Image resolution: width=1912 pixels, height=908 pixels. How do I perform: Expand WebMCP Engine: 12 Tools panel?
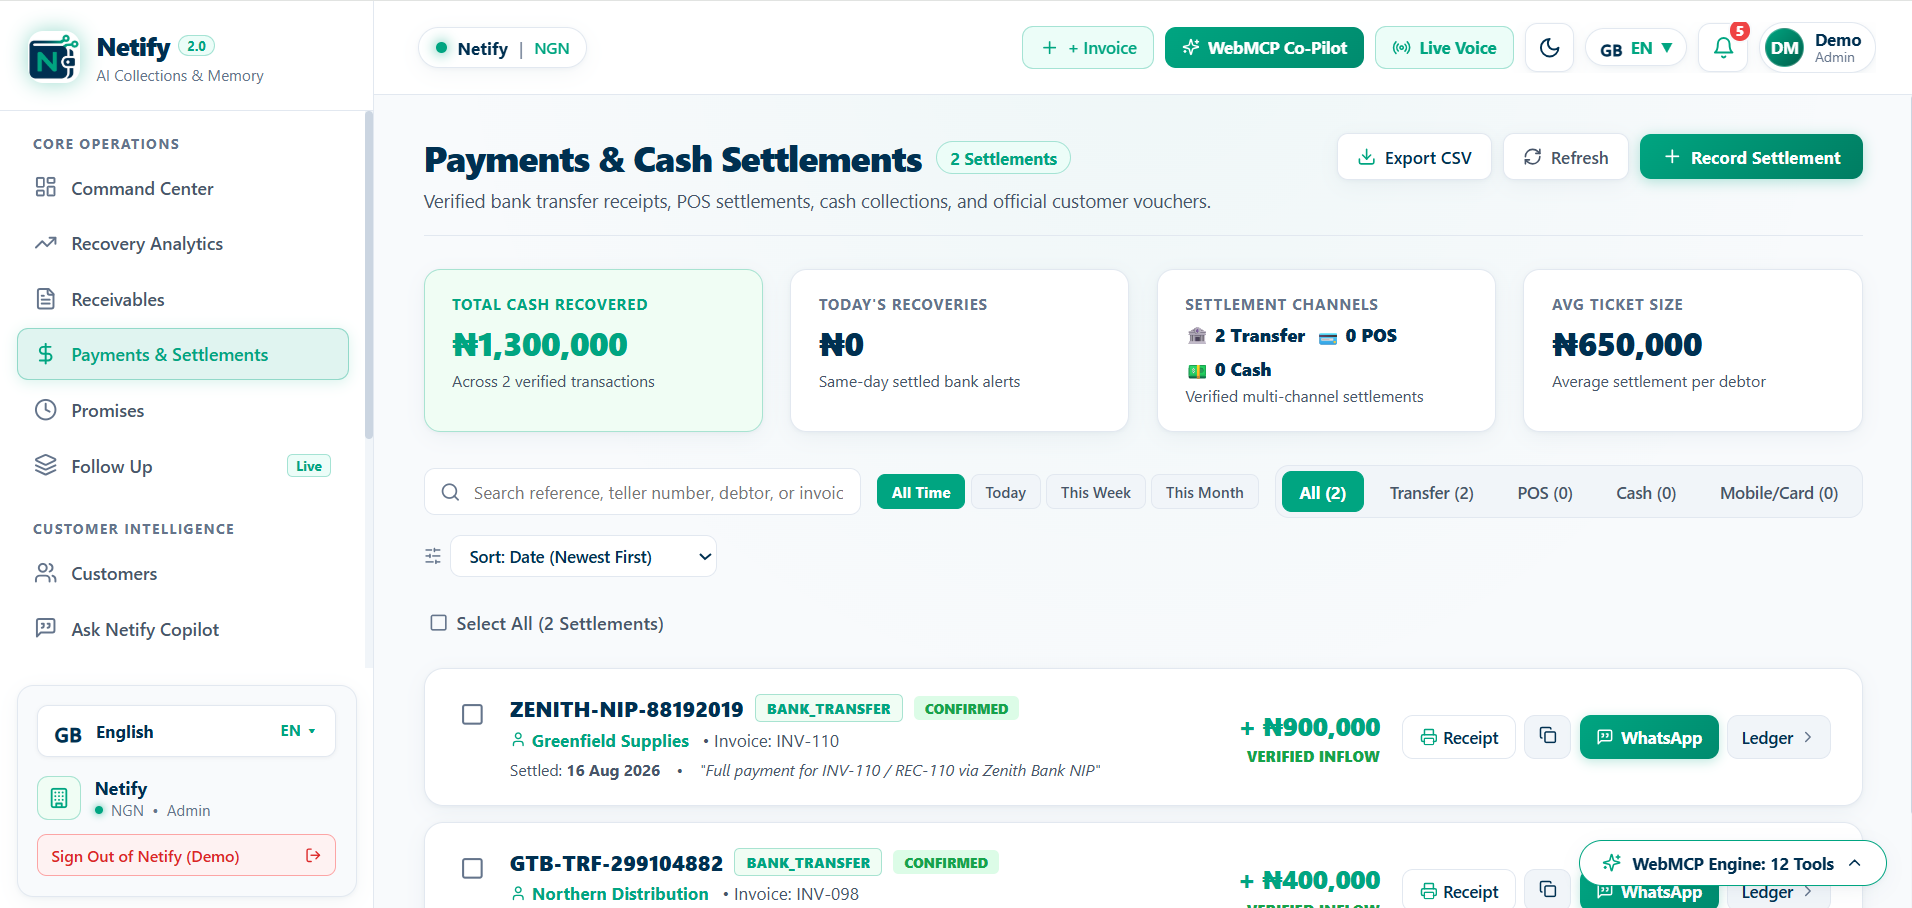coord(1733,863)
